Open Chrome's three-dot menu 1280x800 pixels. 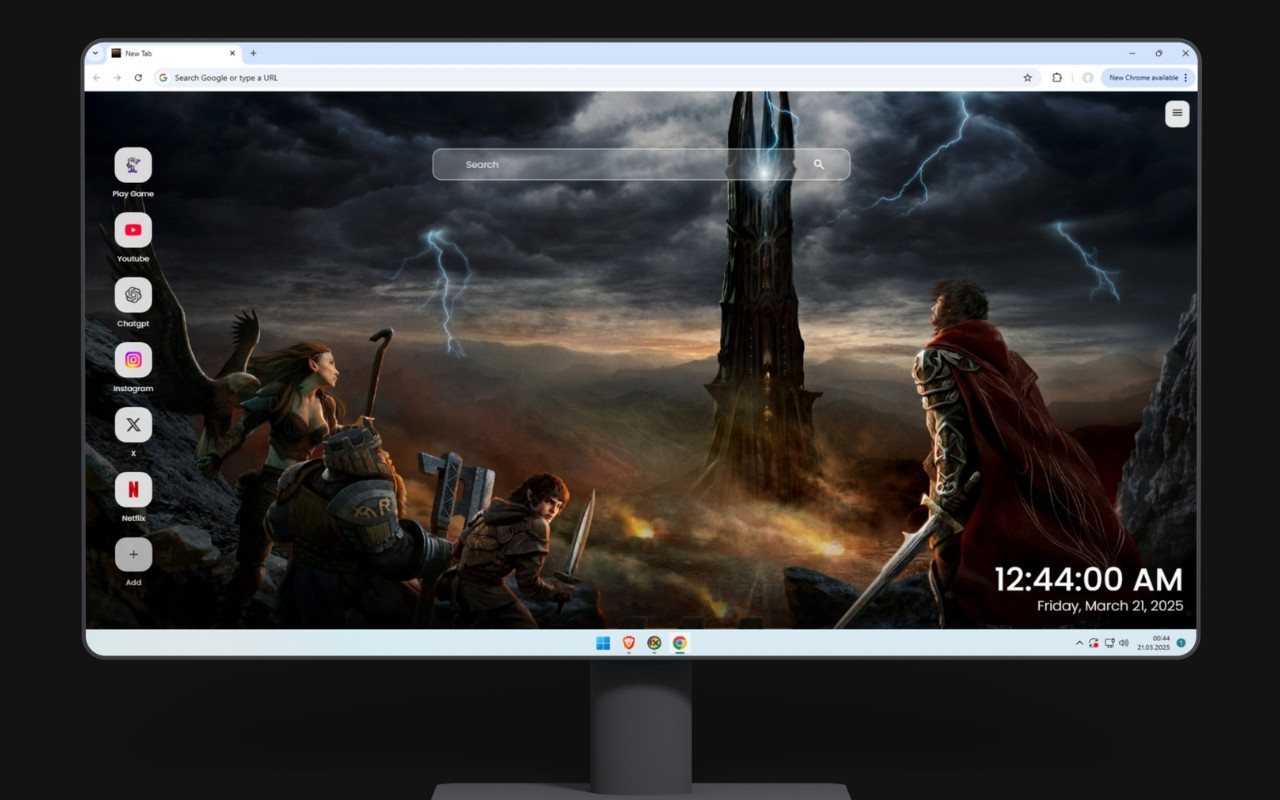1185,77
